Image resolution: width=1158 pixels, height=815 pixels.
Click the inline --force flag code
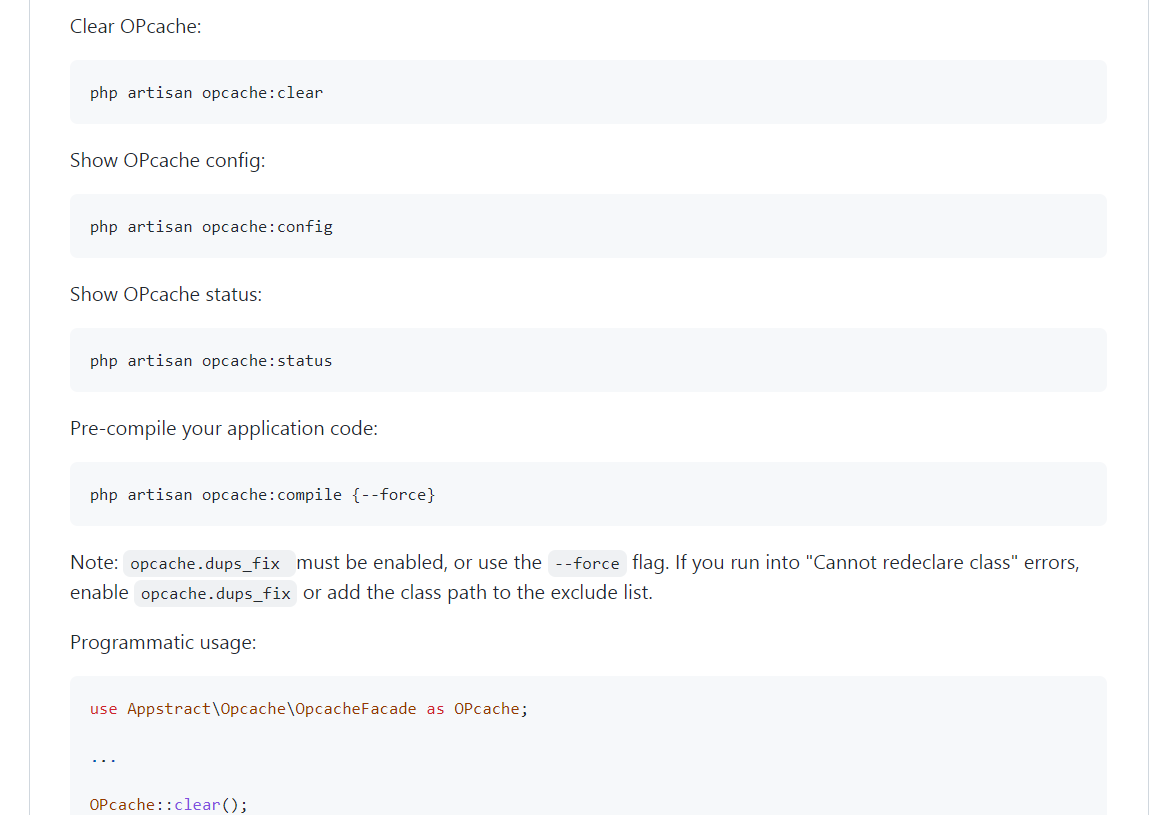[586, 563]
